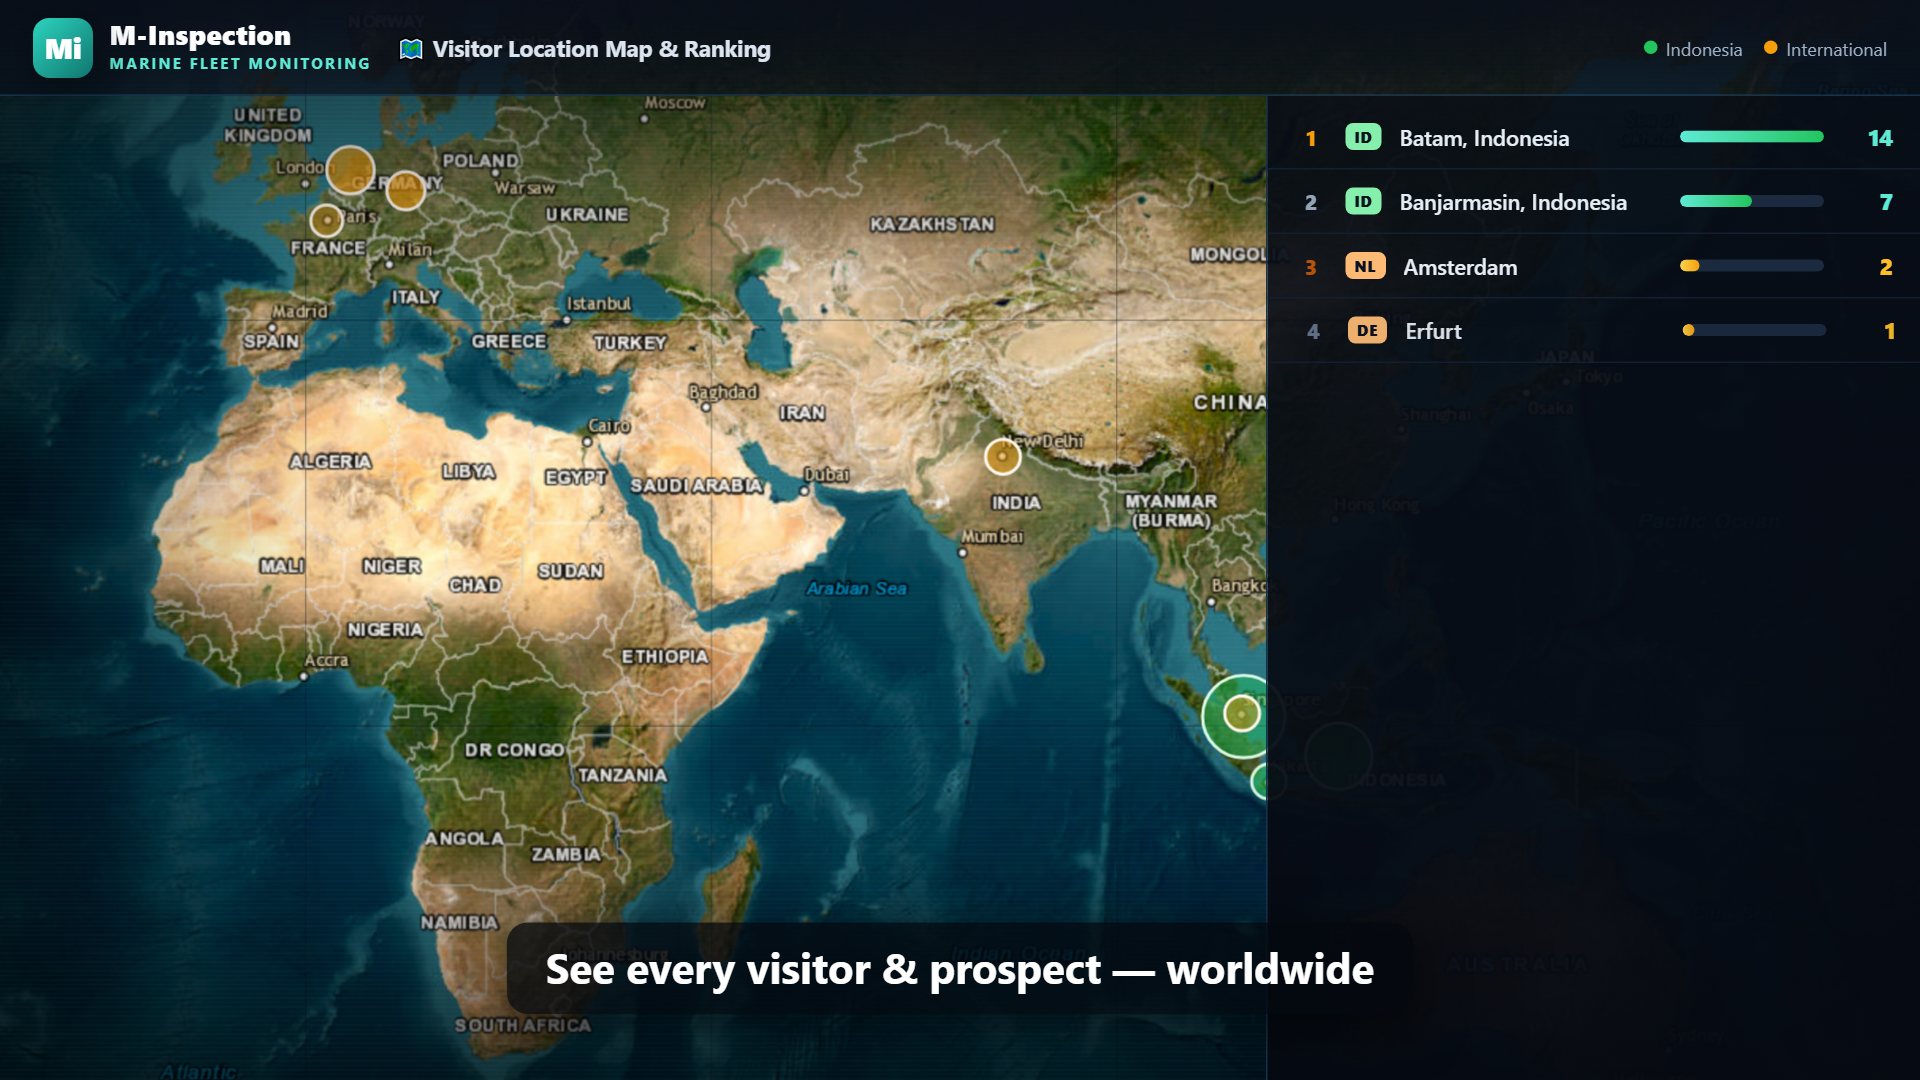Click the visitor count 14
The width and height of the screenshot is (1920, 1080).
(1880, 138)
